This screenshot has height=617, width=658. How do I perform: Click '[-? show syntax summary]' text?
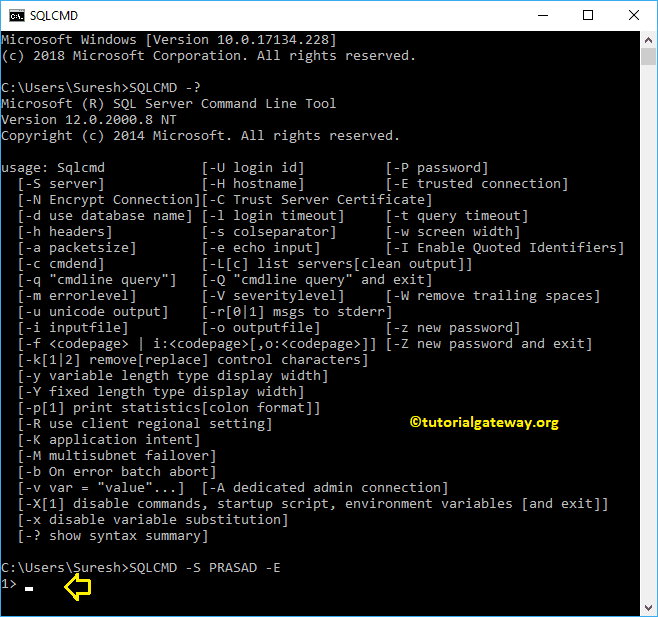point(113,536)
